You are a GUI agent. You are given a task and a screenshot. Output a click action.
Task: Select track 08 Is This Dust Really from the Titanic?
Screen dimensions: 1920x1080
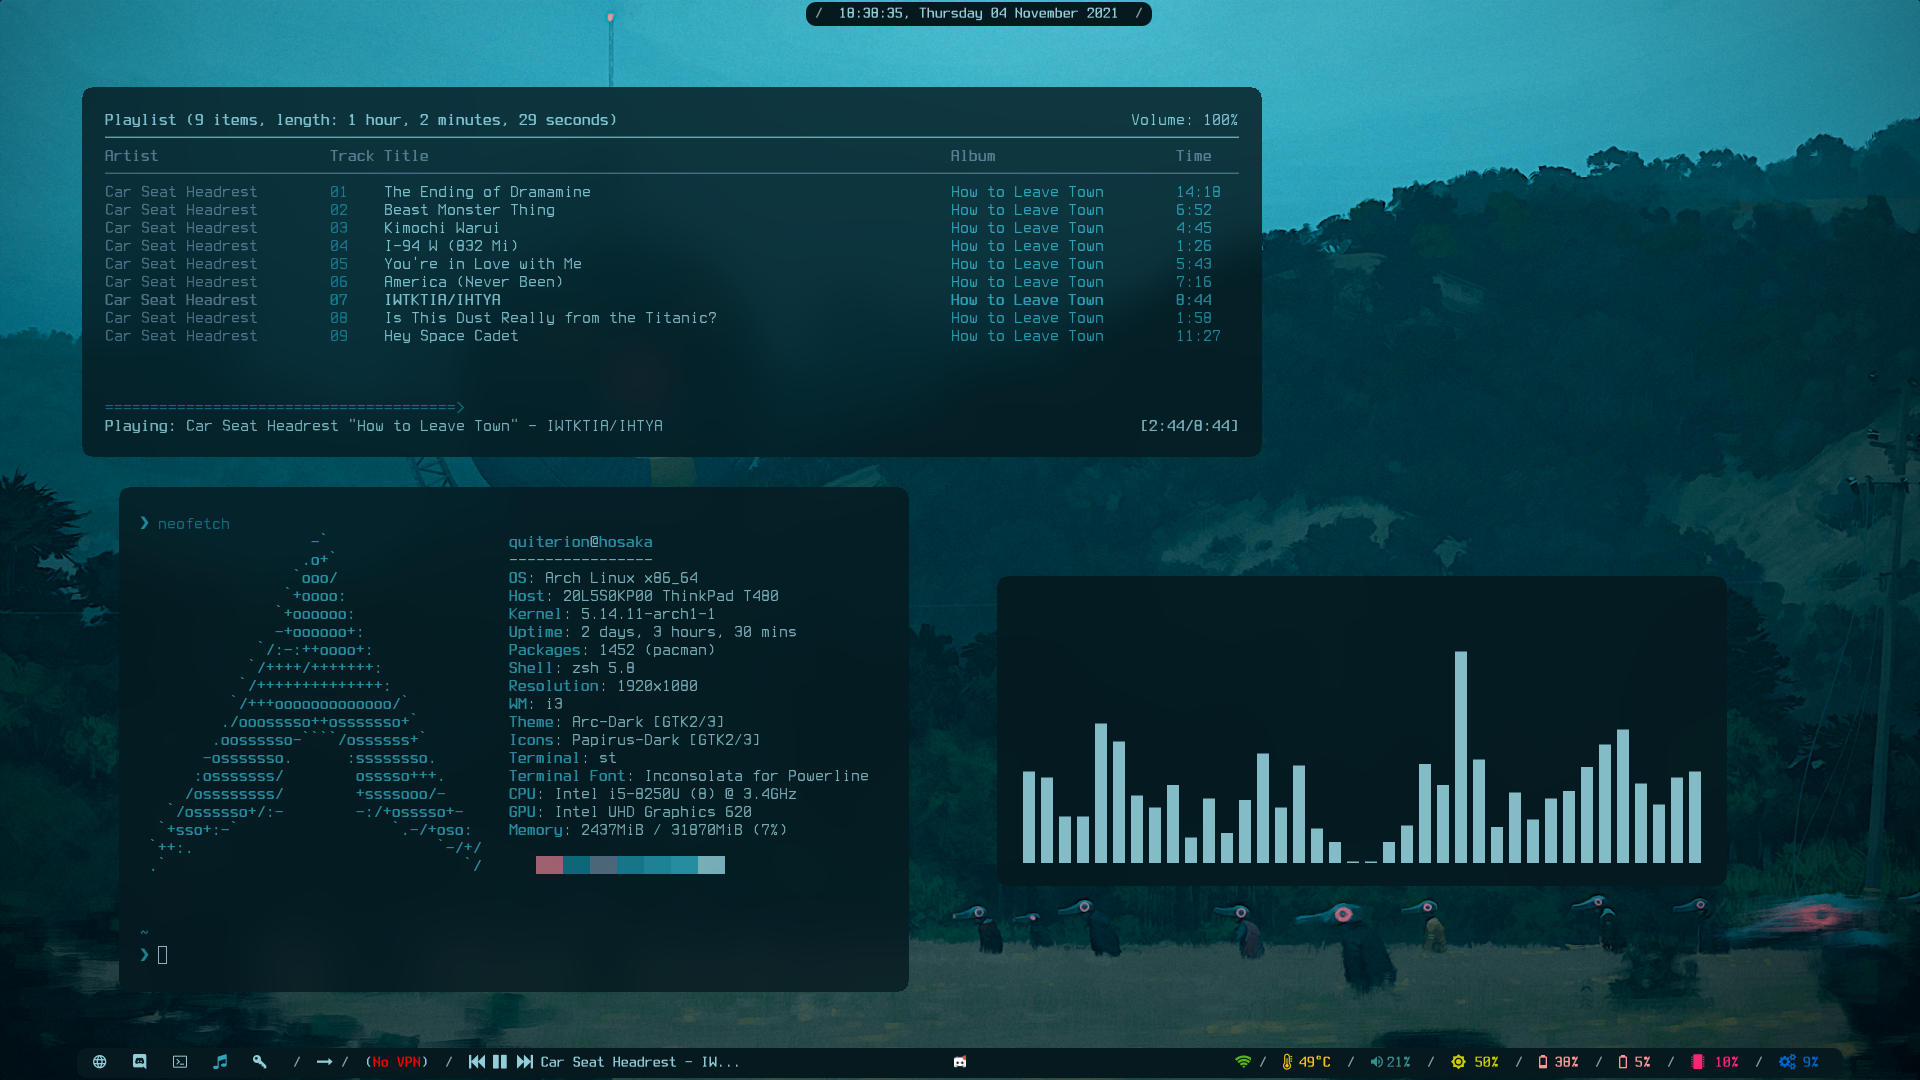(x=671, y=318)
